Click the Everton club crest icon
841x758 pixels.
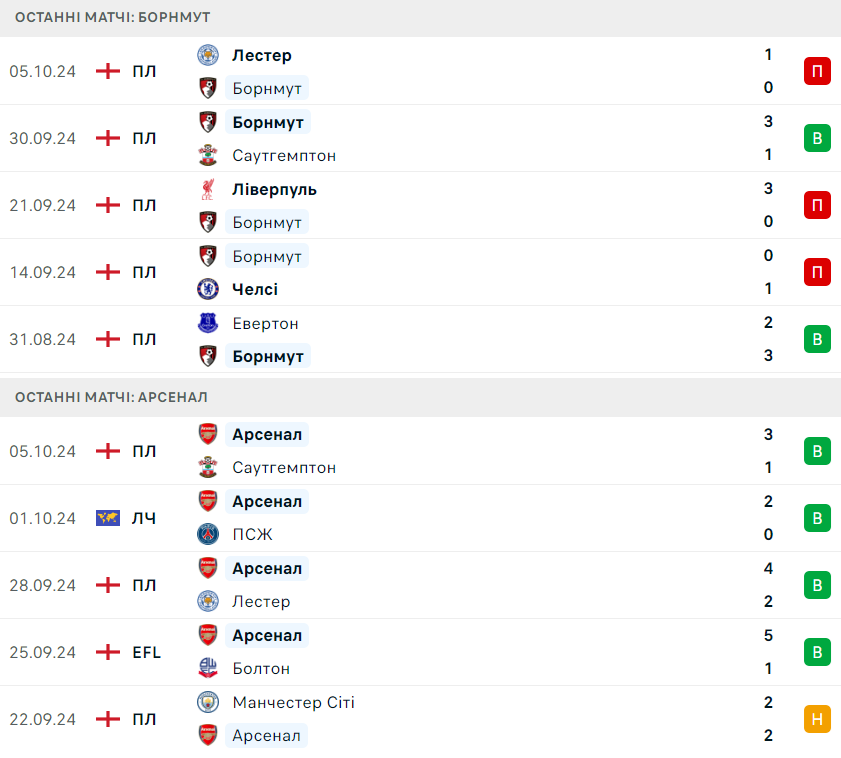pyautogui.click(x=208, y=323)
